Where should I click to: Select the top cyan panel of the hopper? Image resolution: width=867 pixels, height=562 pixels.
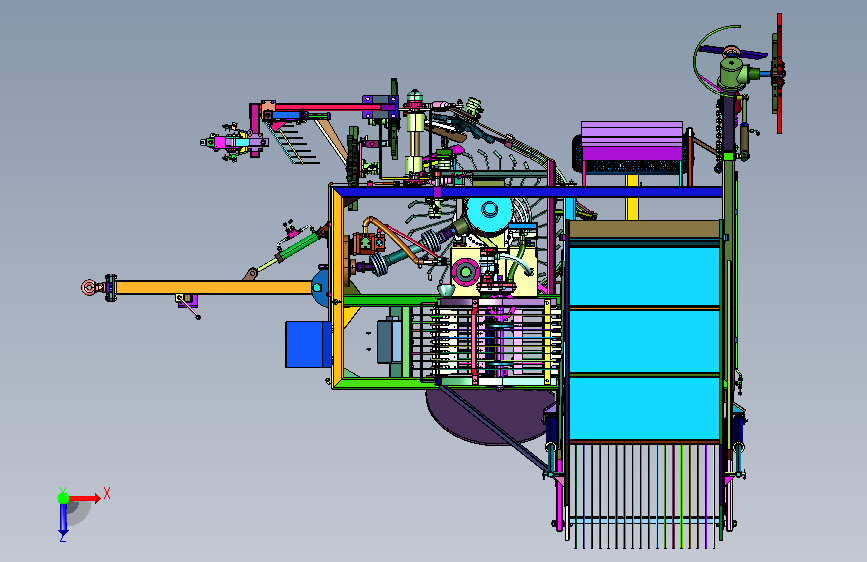[644, 275]
